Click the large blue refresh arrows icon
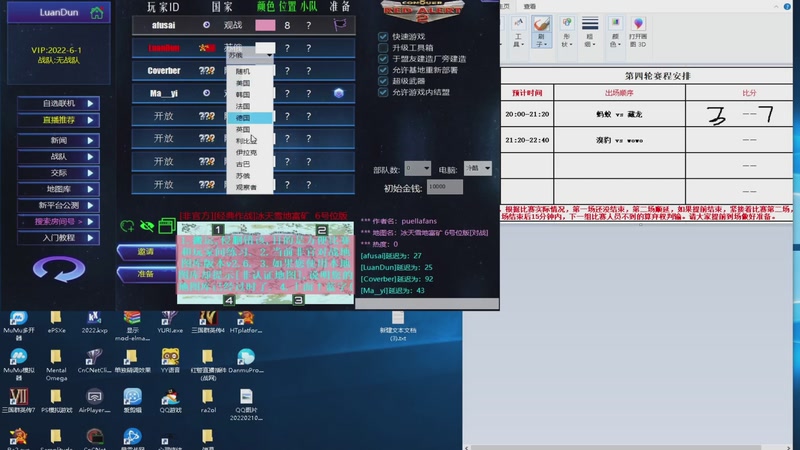The width and height of the screenshot is (800, 450). pyautogui.click(x=59, y=269)
